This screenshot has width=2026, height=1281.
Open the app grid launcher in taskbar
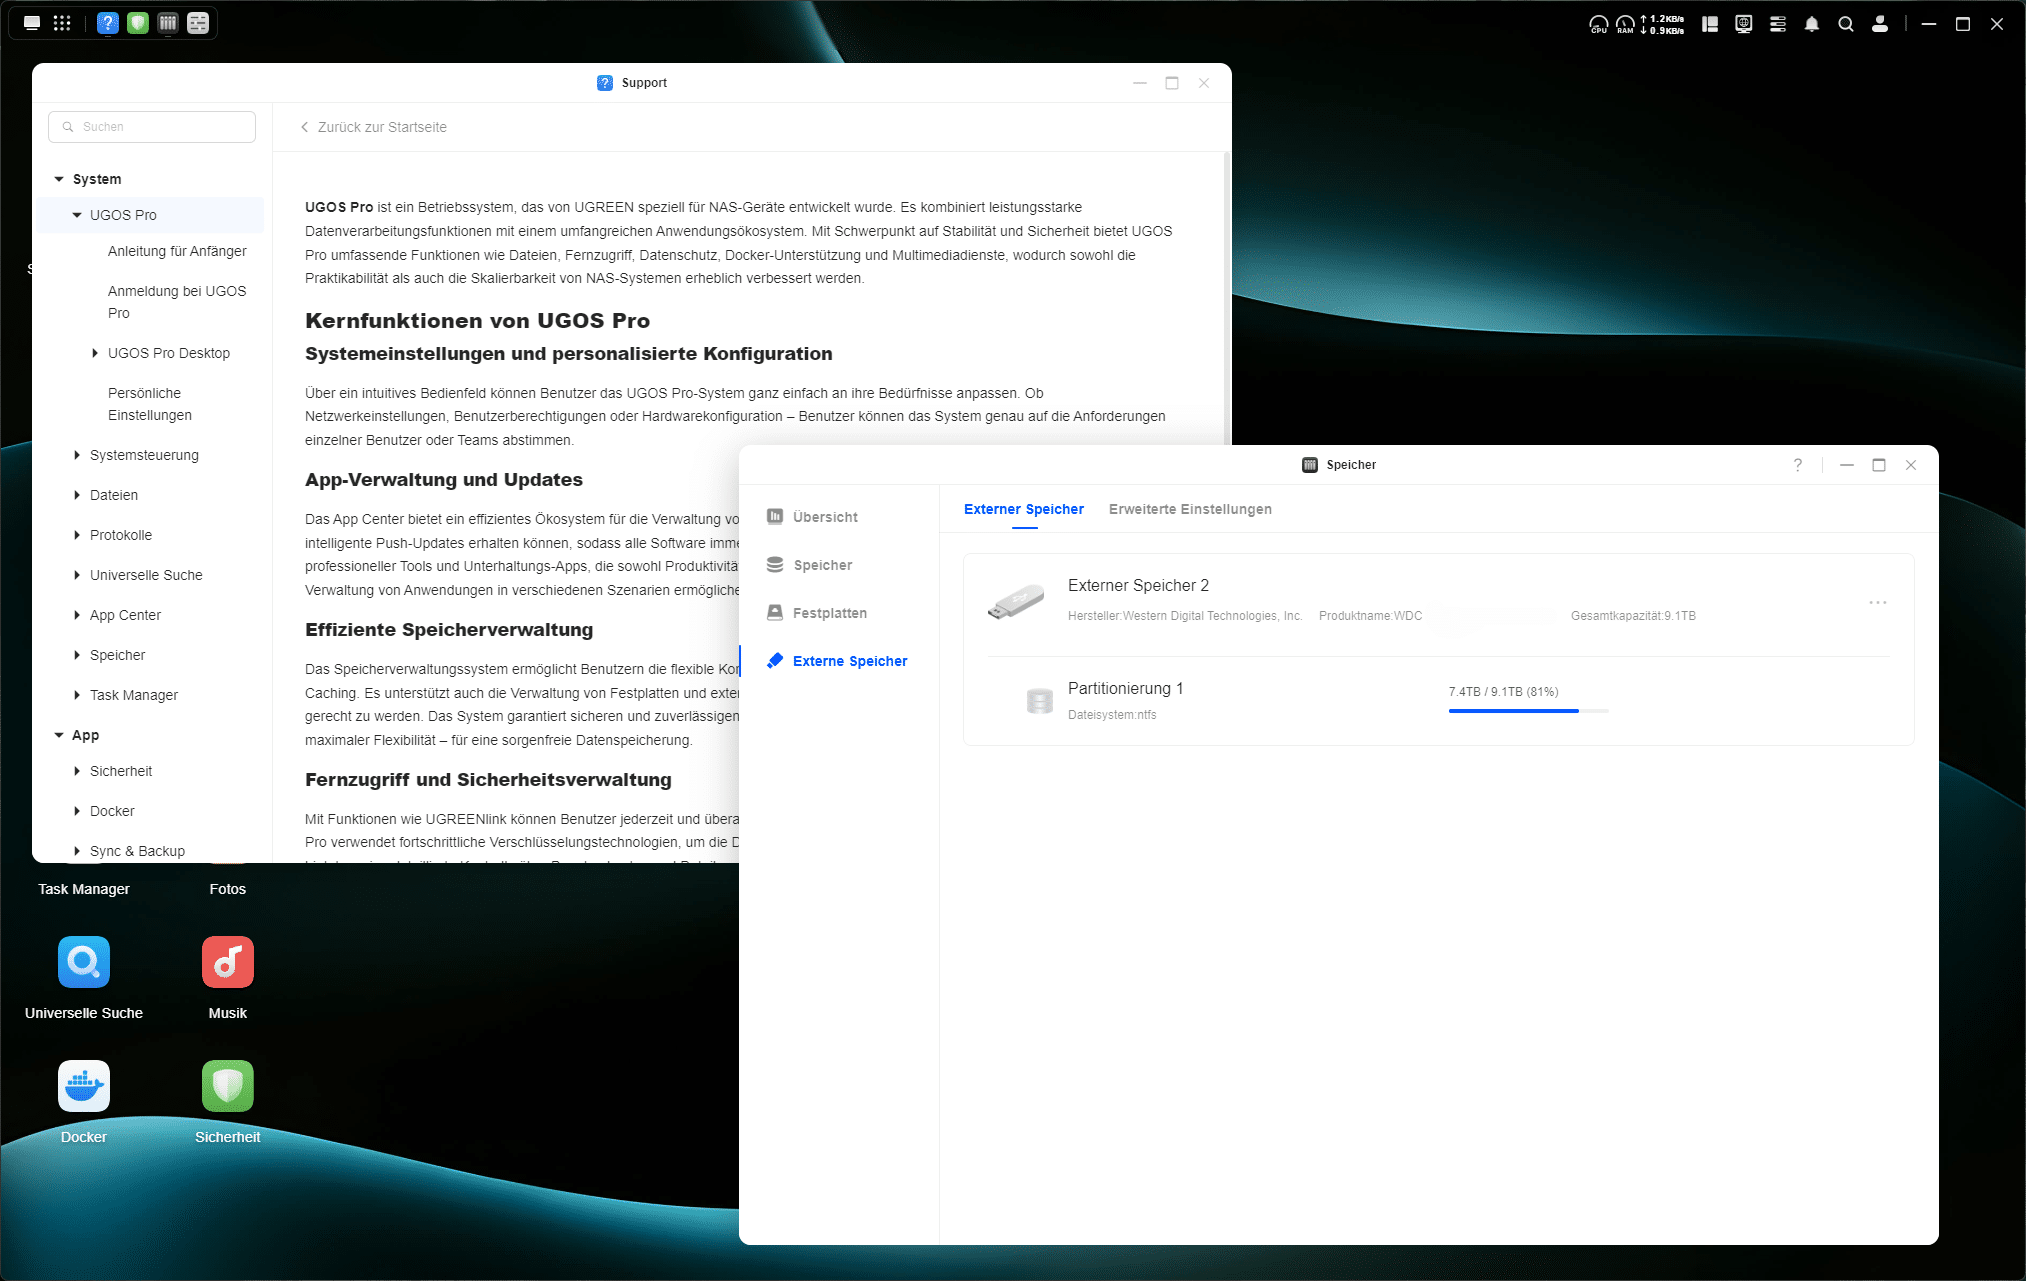62,23
